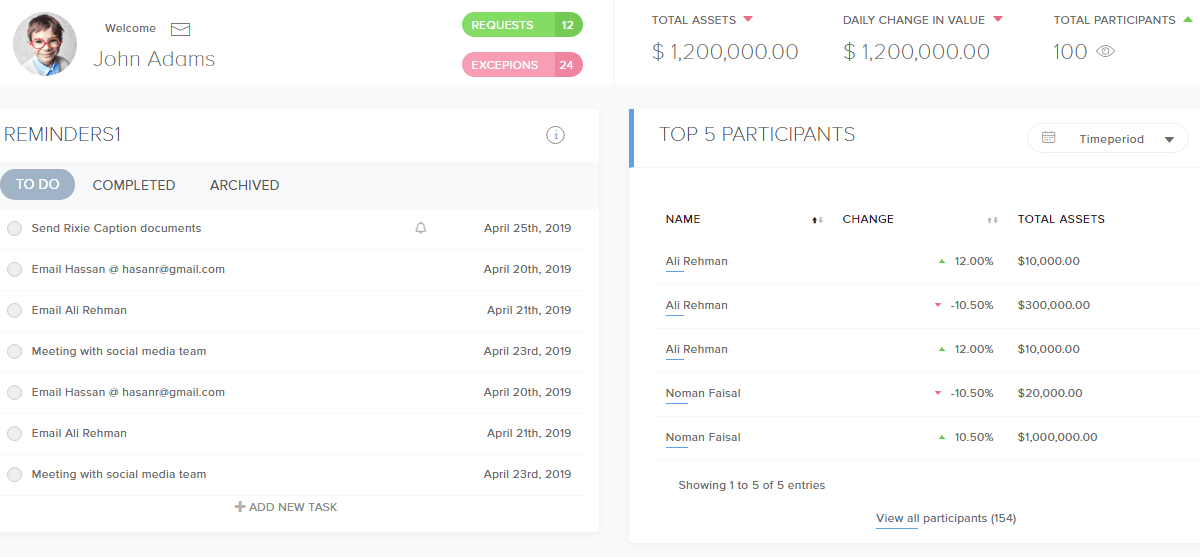
Task: Click the TOTAL ASSETS table column header
Action: 1061,219
